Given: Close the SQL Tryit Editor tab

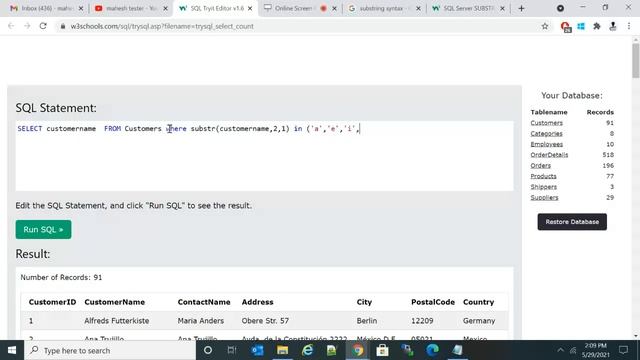Looking at the screenshot, I should click(250, 8).
